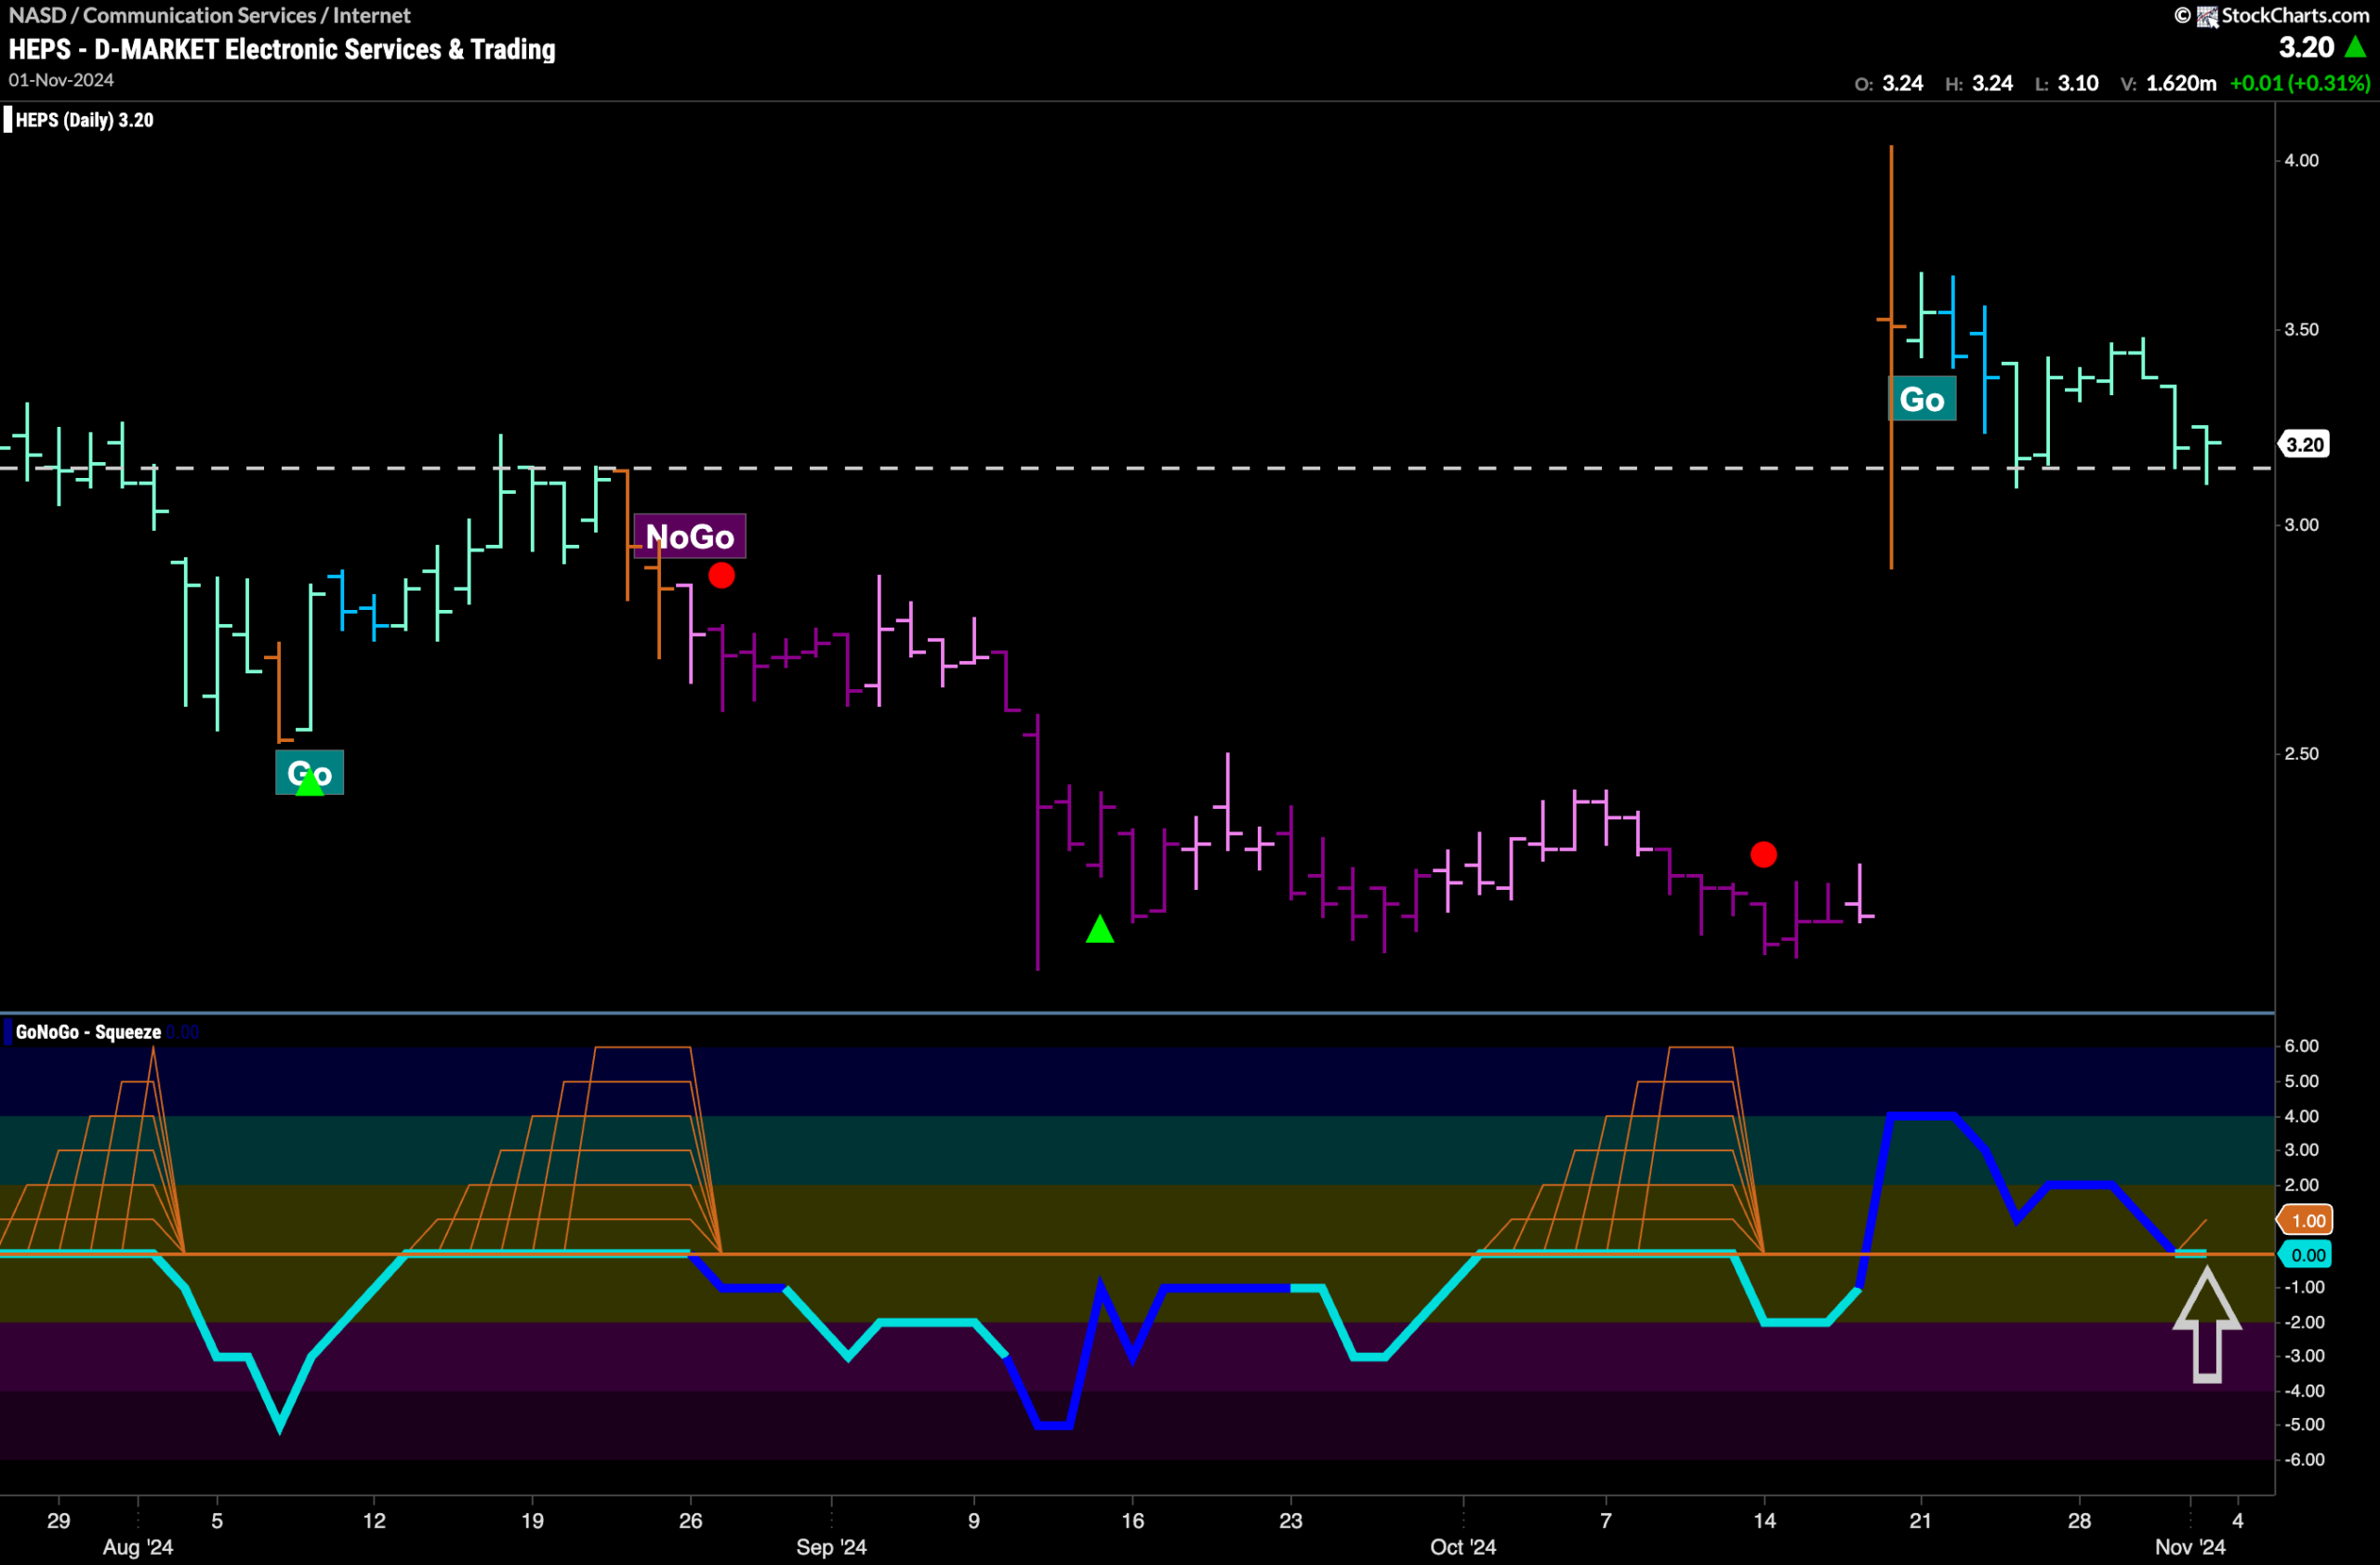The height and width of the screenshot is (1565, 2380).
Task: Click the Communication Services / Internet sector text
Action: point(247,15)
